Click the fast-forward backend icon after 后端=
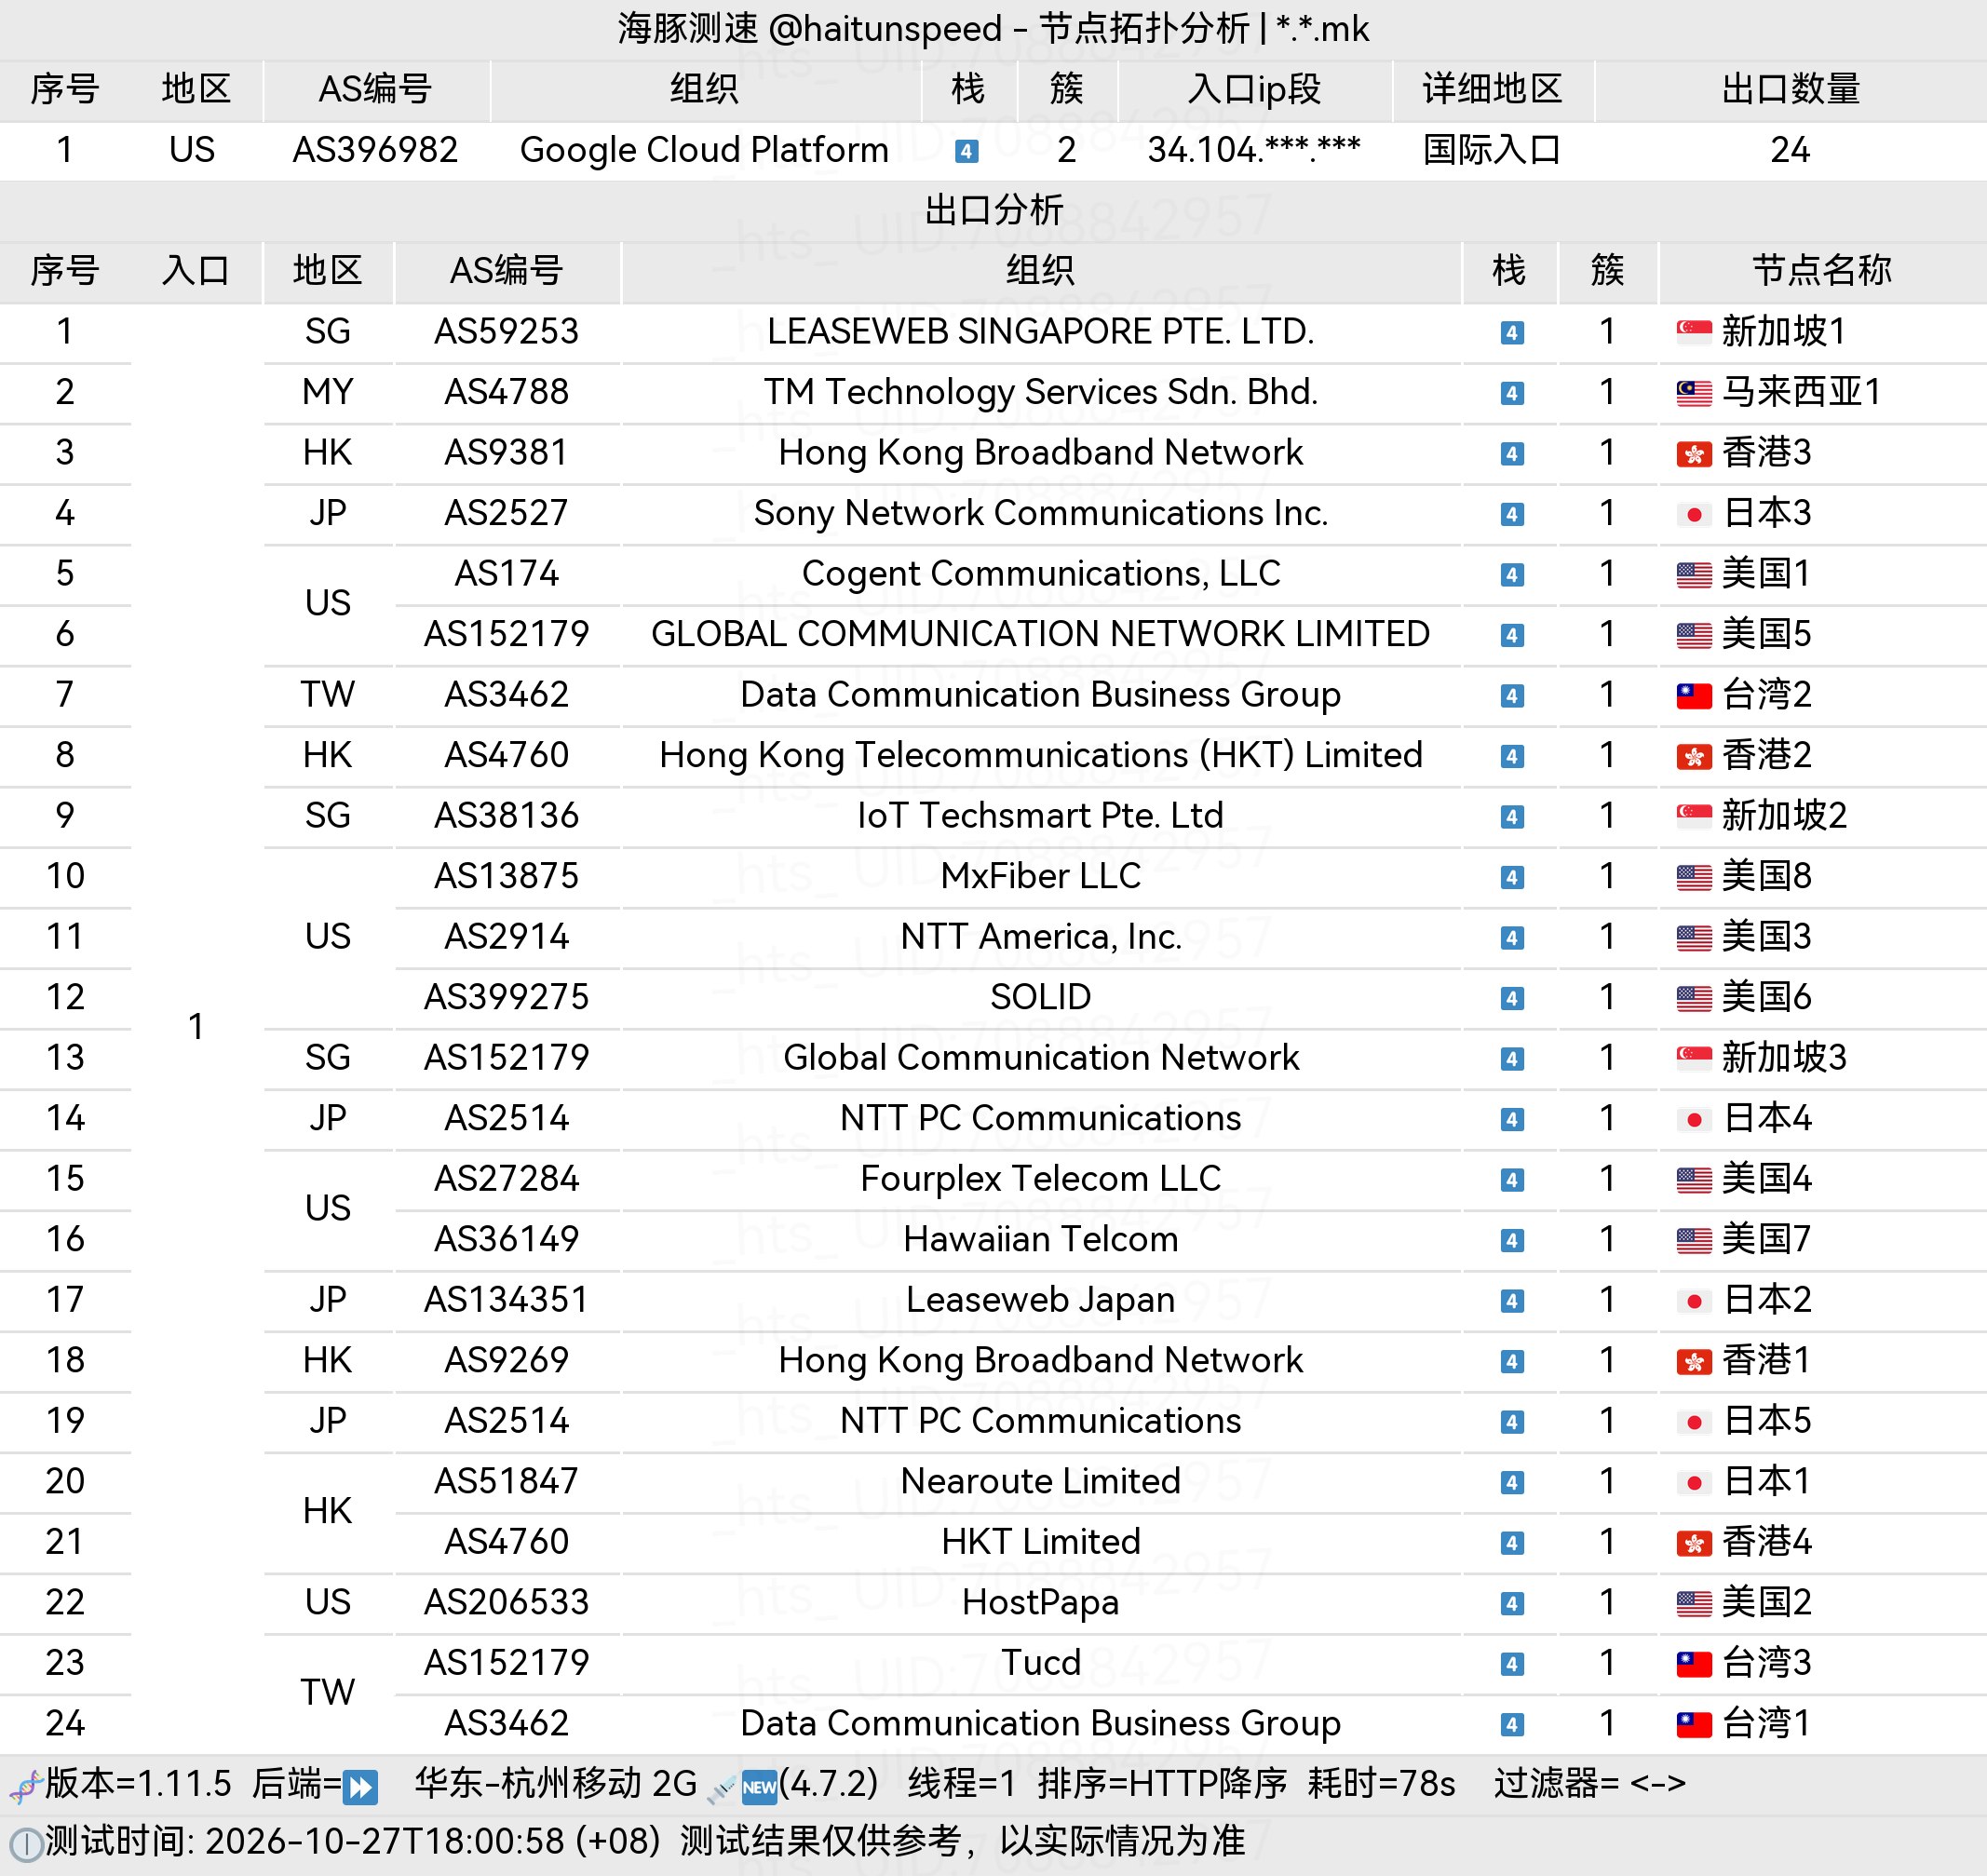The height and width of the screenshot is (1876, 1987). click(x=360, y=1787)
